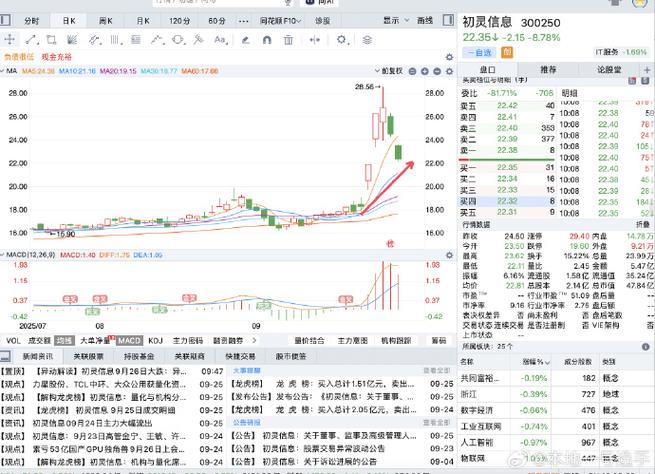655x474 pixels.
Task: Open MA indicator settings gear
Action: pos(449,71)
